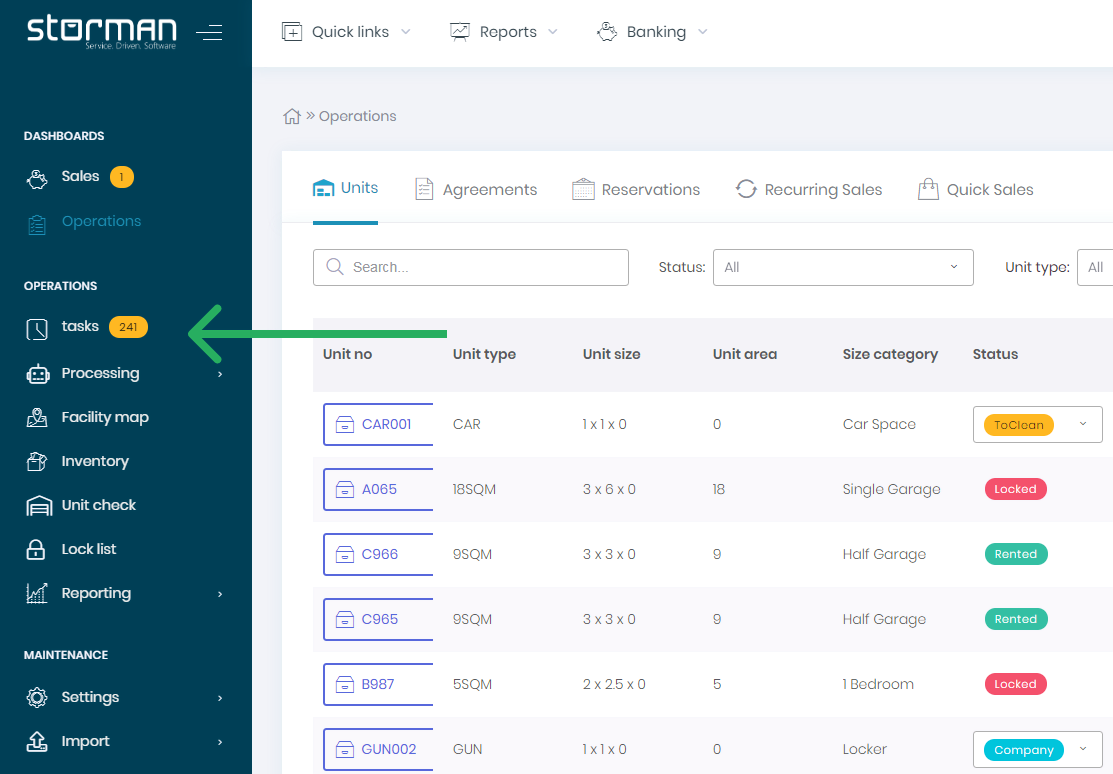Open Sales dashboard piggy bank icon
Screen dimensions: 1113x774
point(37,178)
